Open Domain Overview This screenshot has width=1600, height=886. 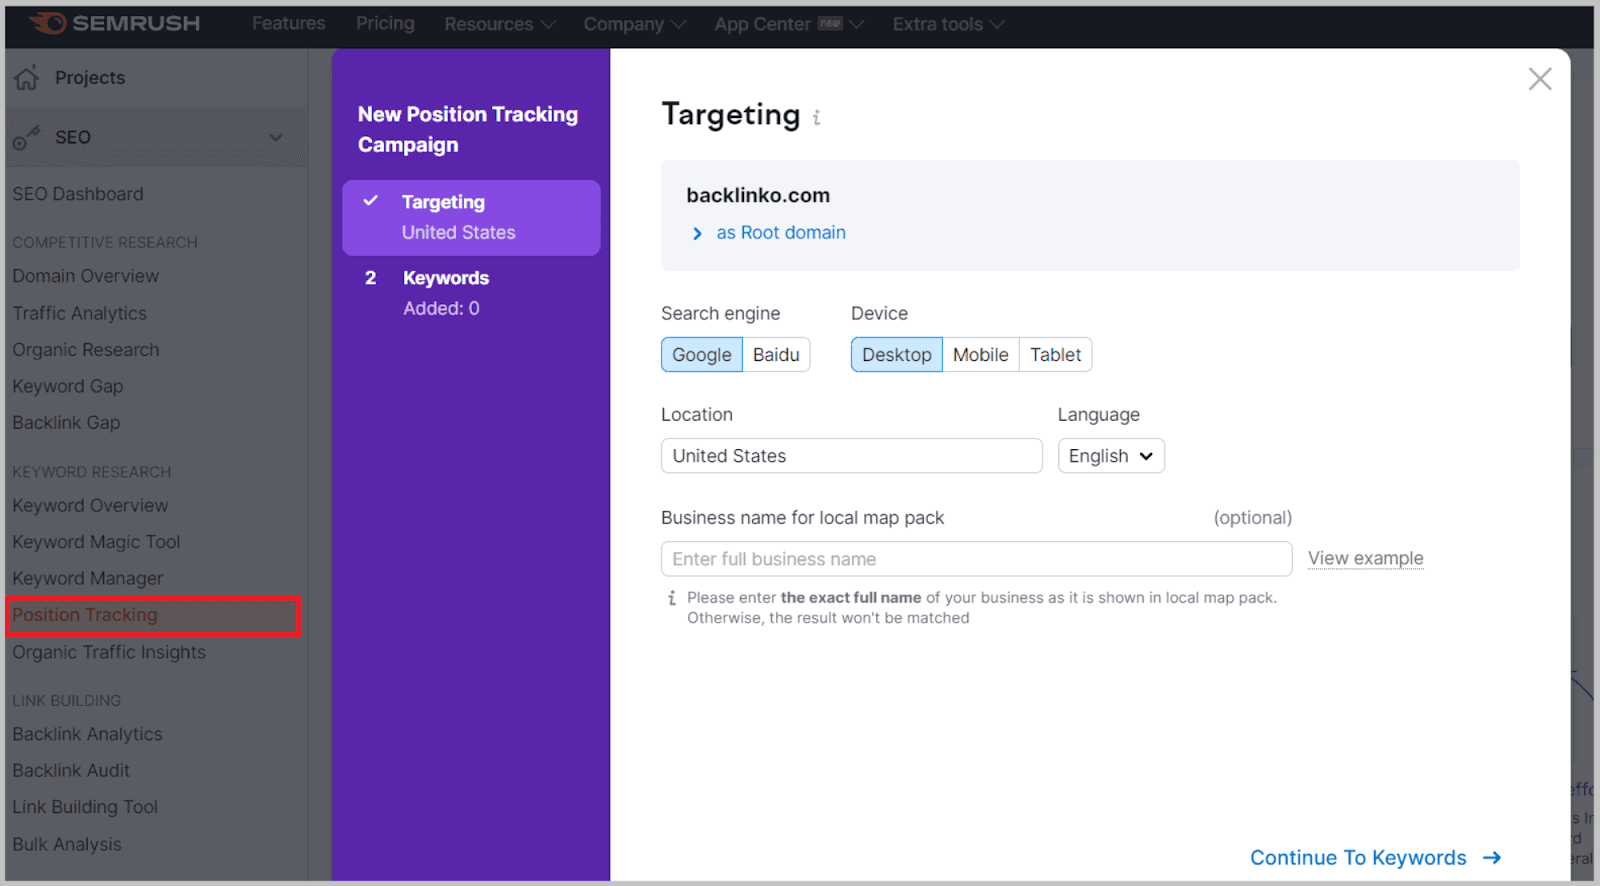coord(86,276)
